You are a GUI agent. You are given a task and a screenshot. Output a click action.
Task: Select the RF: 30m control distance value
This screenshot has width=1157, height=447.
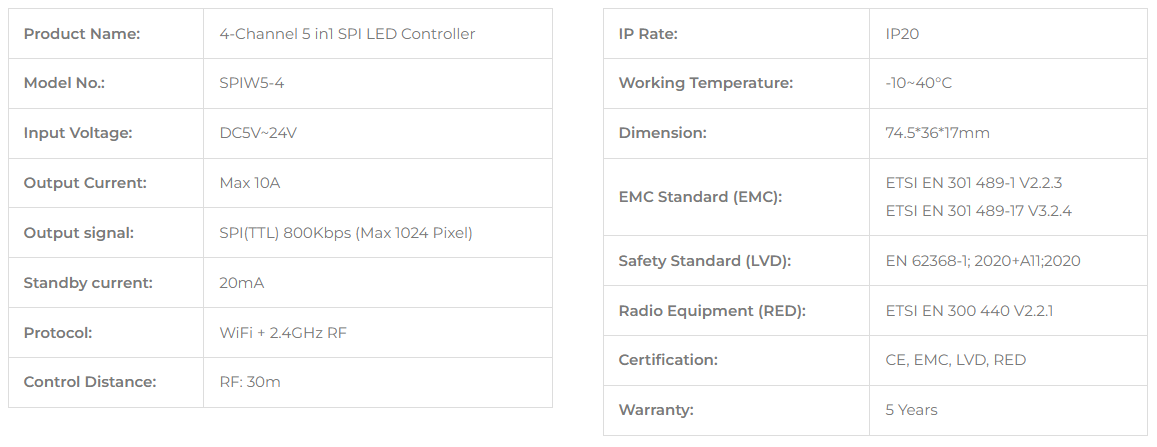coord(250,382)
